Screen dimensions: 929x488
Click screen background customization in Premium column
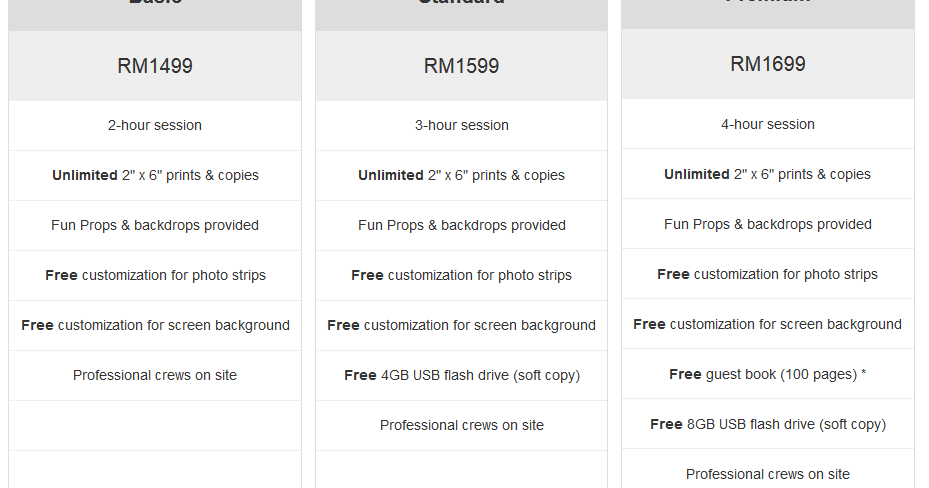pyautogui.click(x=767, y=324)
